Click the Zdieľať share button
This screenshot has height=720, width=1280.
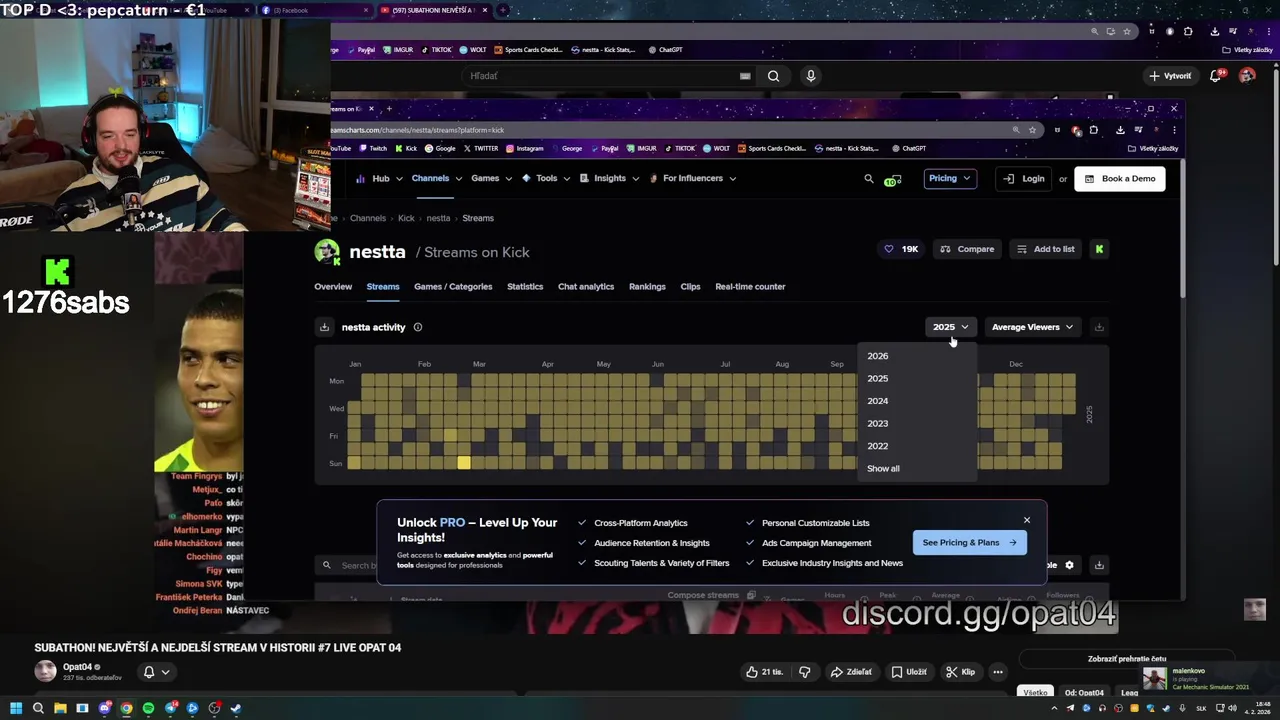(851, 672)
